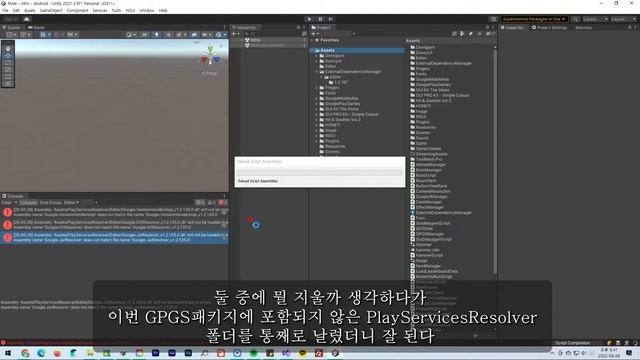640x360 pixels.
Task: Toggle scene visibility of hidden objects
Action: click(194, 35)
